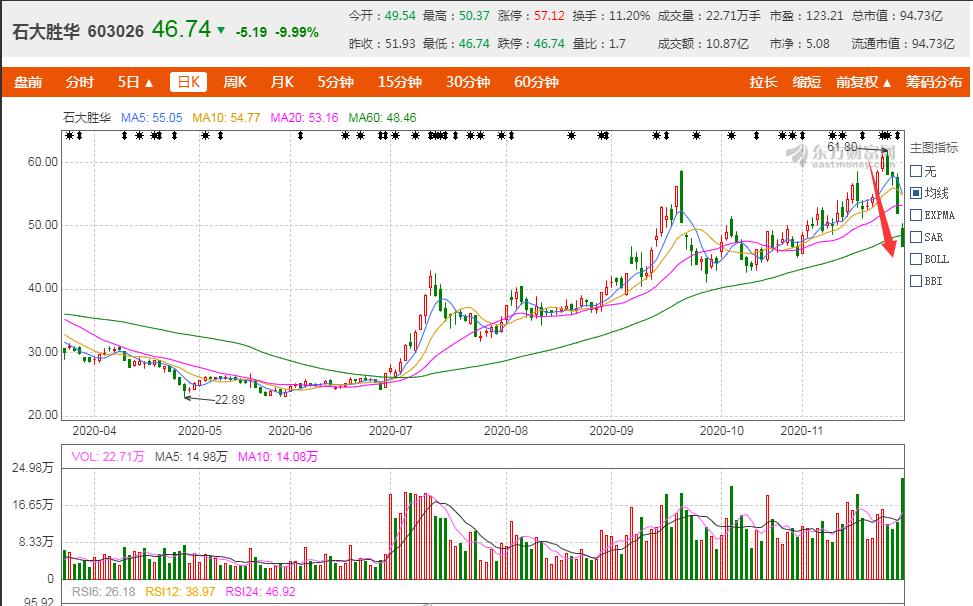This screenshot has height=606, width=973.
Task: Select the 日K daily candlestick tab
Action: [x=189, y=82]
